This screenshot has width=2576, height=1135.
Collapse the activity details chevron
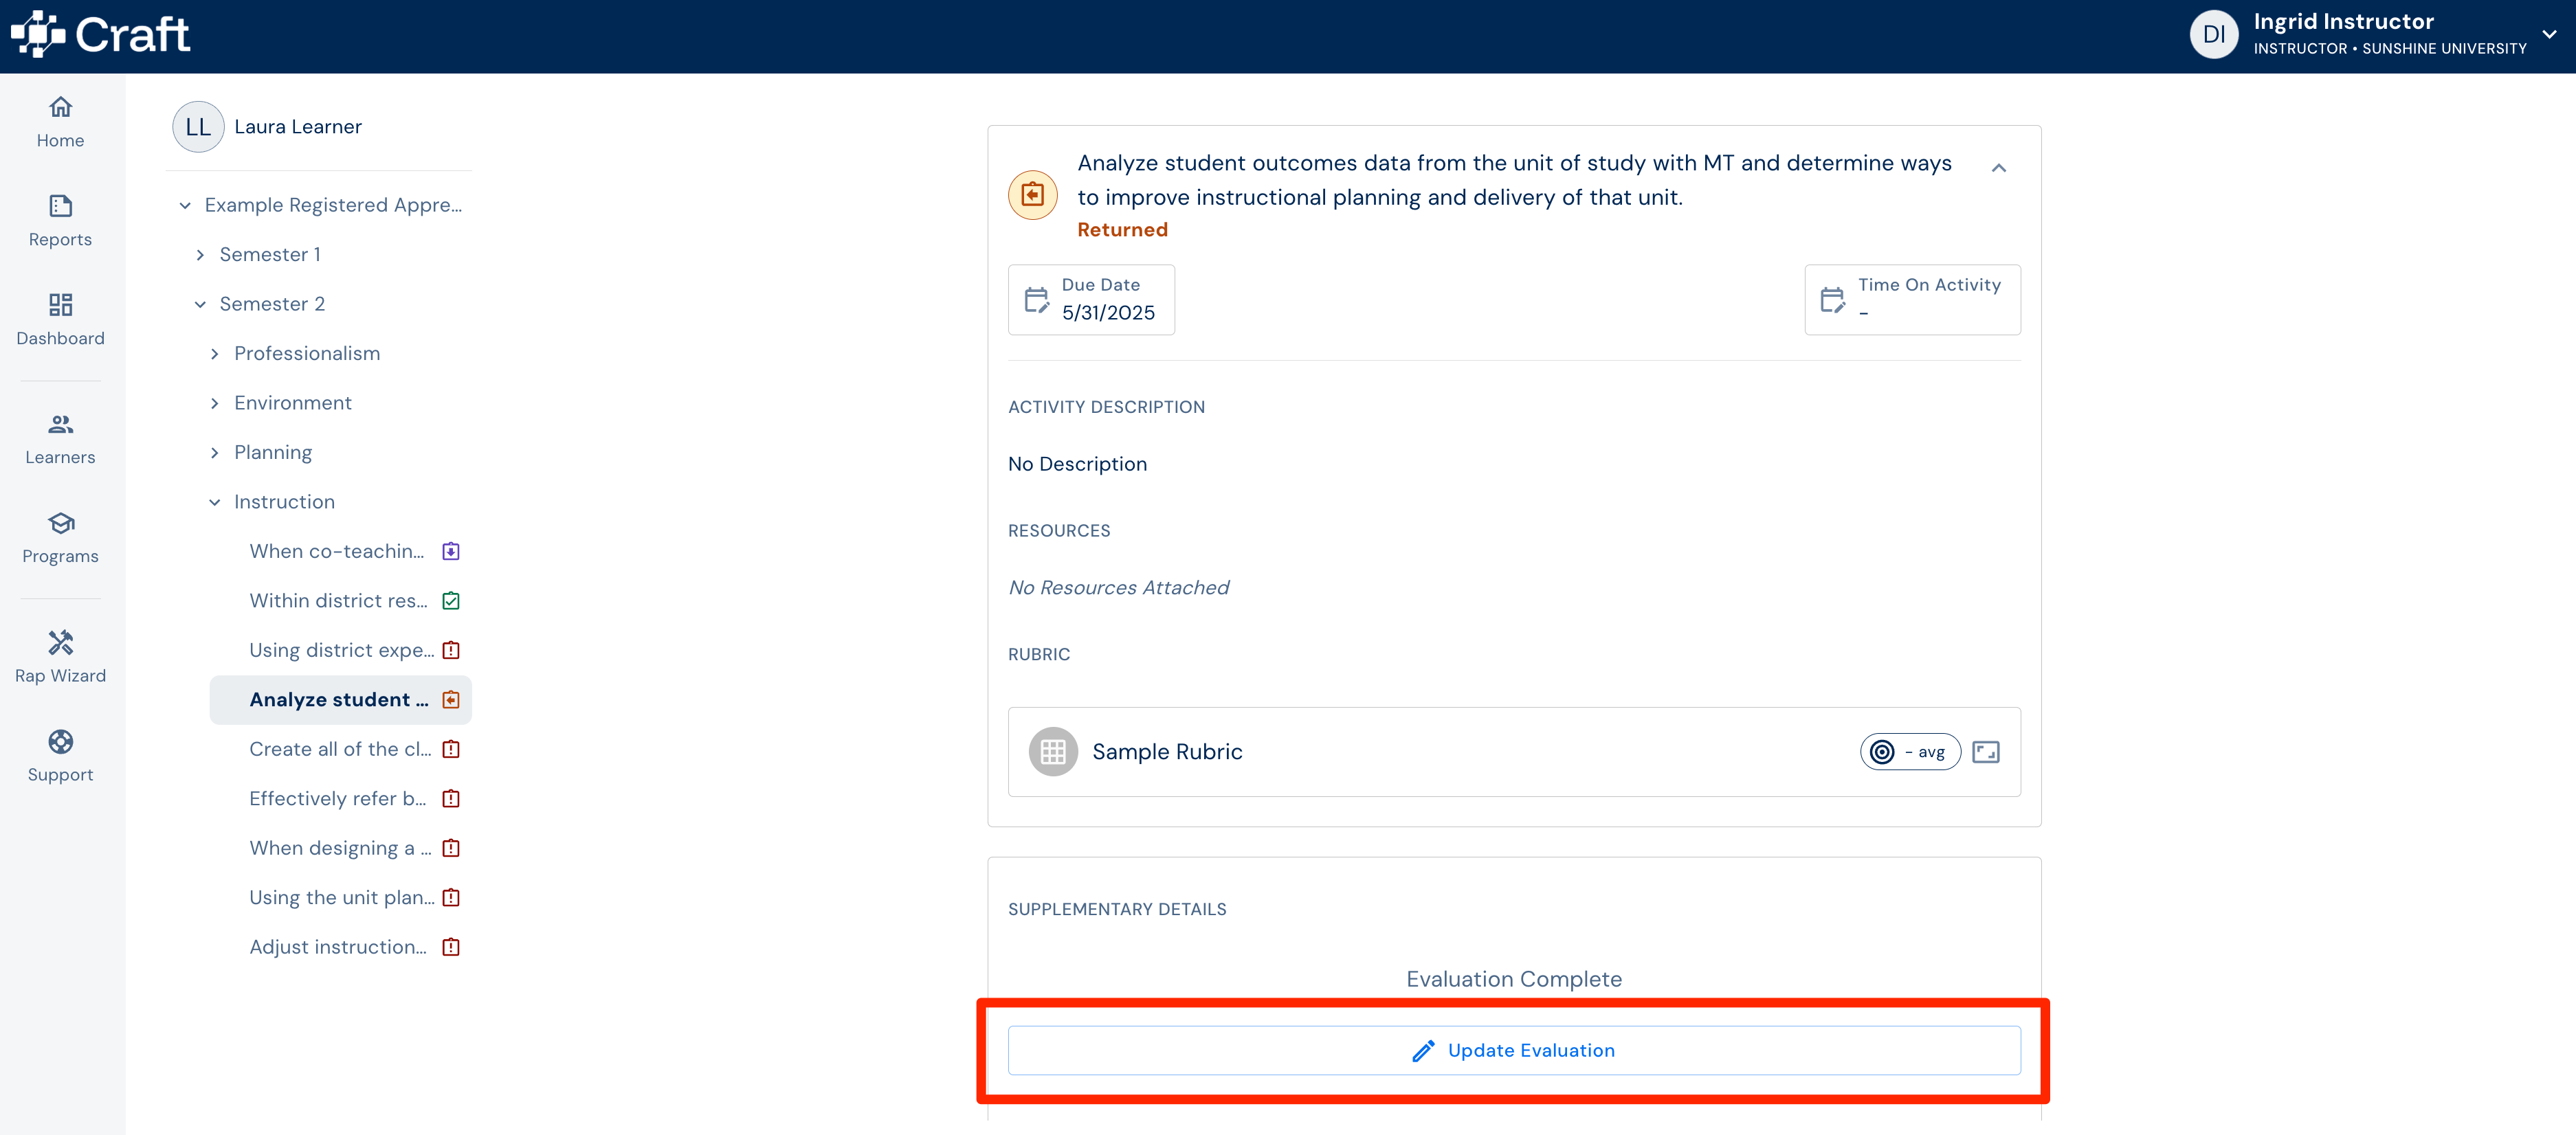click(x=1998, y=168)
